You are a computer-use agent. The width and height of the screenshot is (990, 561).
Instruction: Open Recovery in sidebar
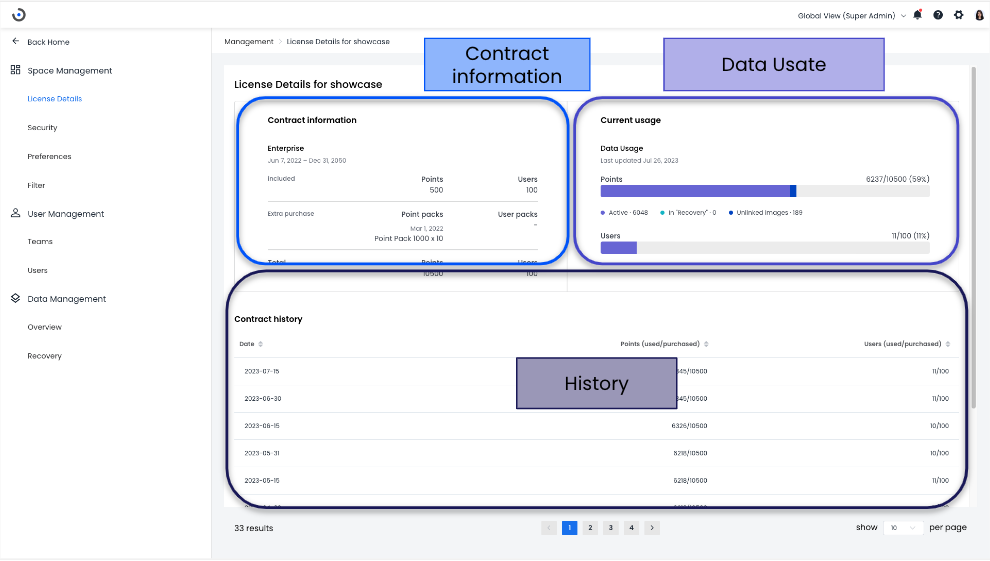44,356
